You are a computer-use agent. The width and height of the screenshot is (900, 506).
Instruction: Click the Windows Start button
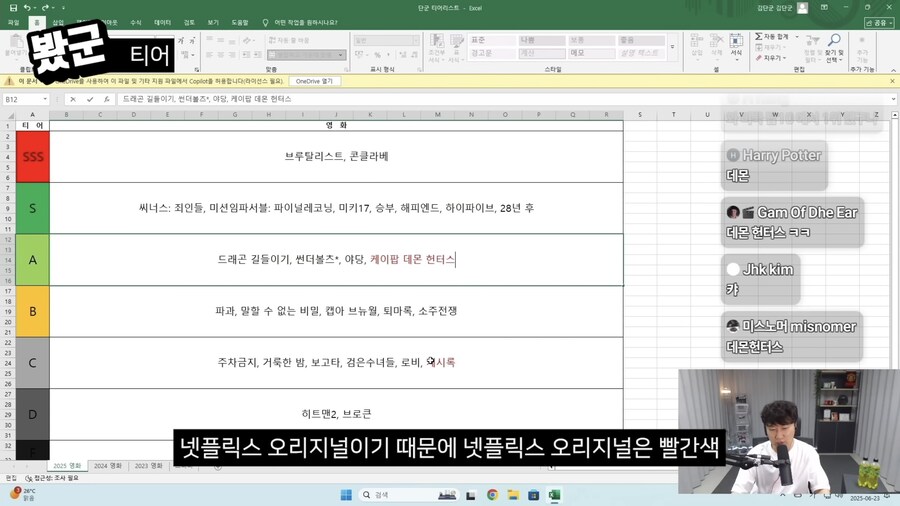point(346,495)
